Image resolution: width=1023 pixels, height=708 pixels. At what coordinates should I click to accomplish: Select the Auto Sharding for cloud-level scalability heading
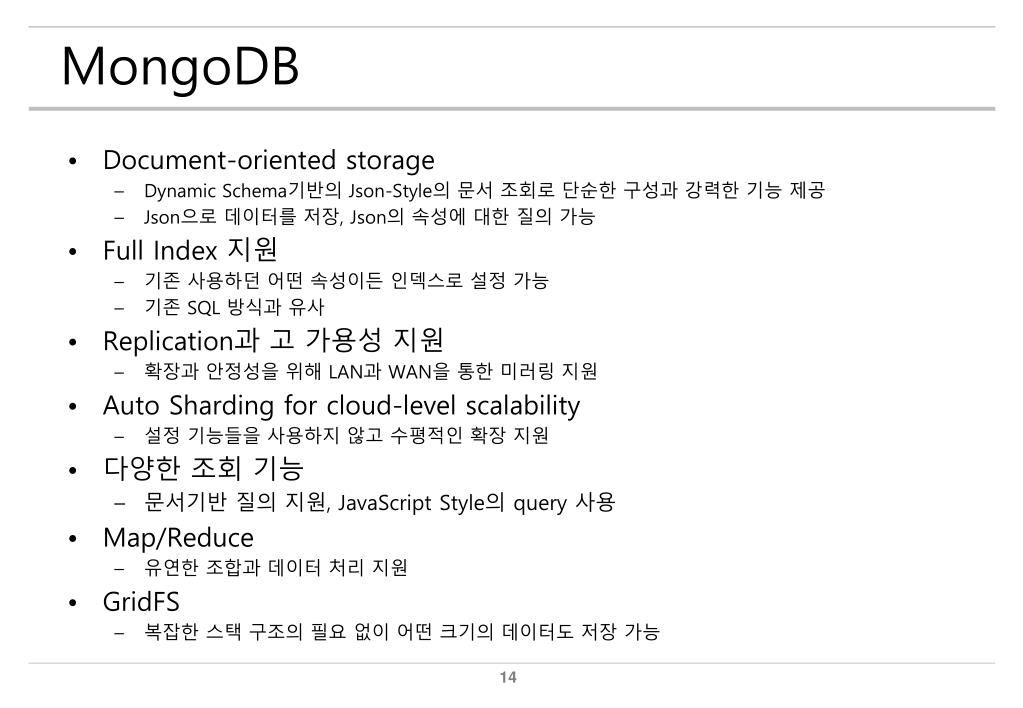pyautogui.click(x=341, y=406)
